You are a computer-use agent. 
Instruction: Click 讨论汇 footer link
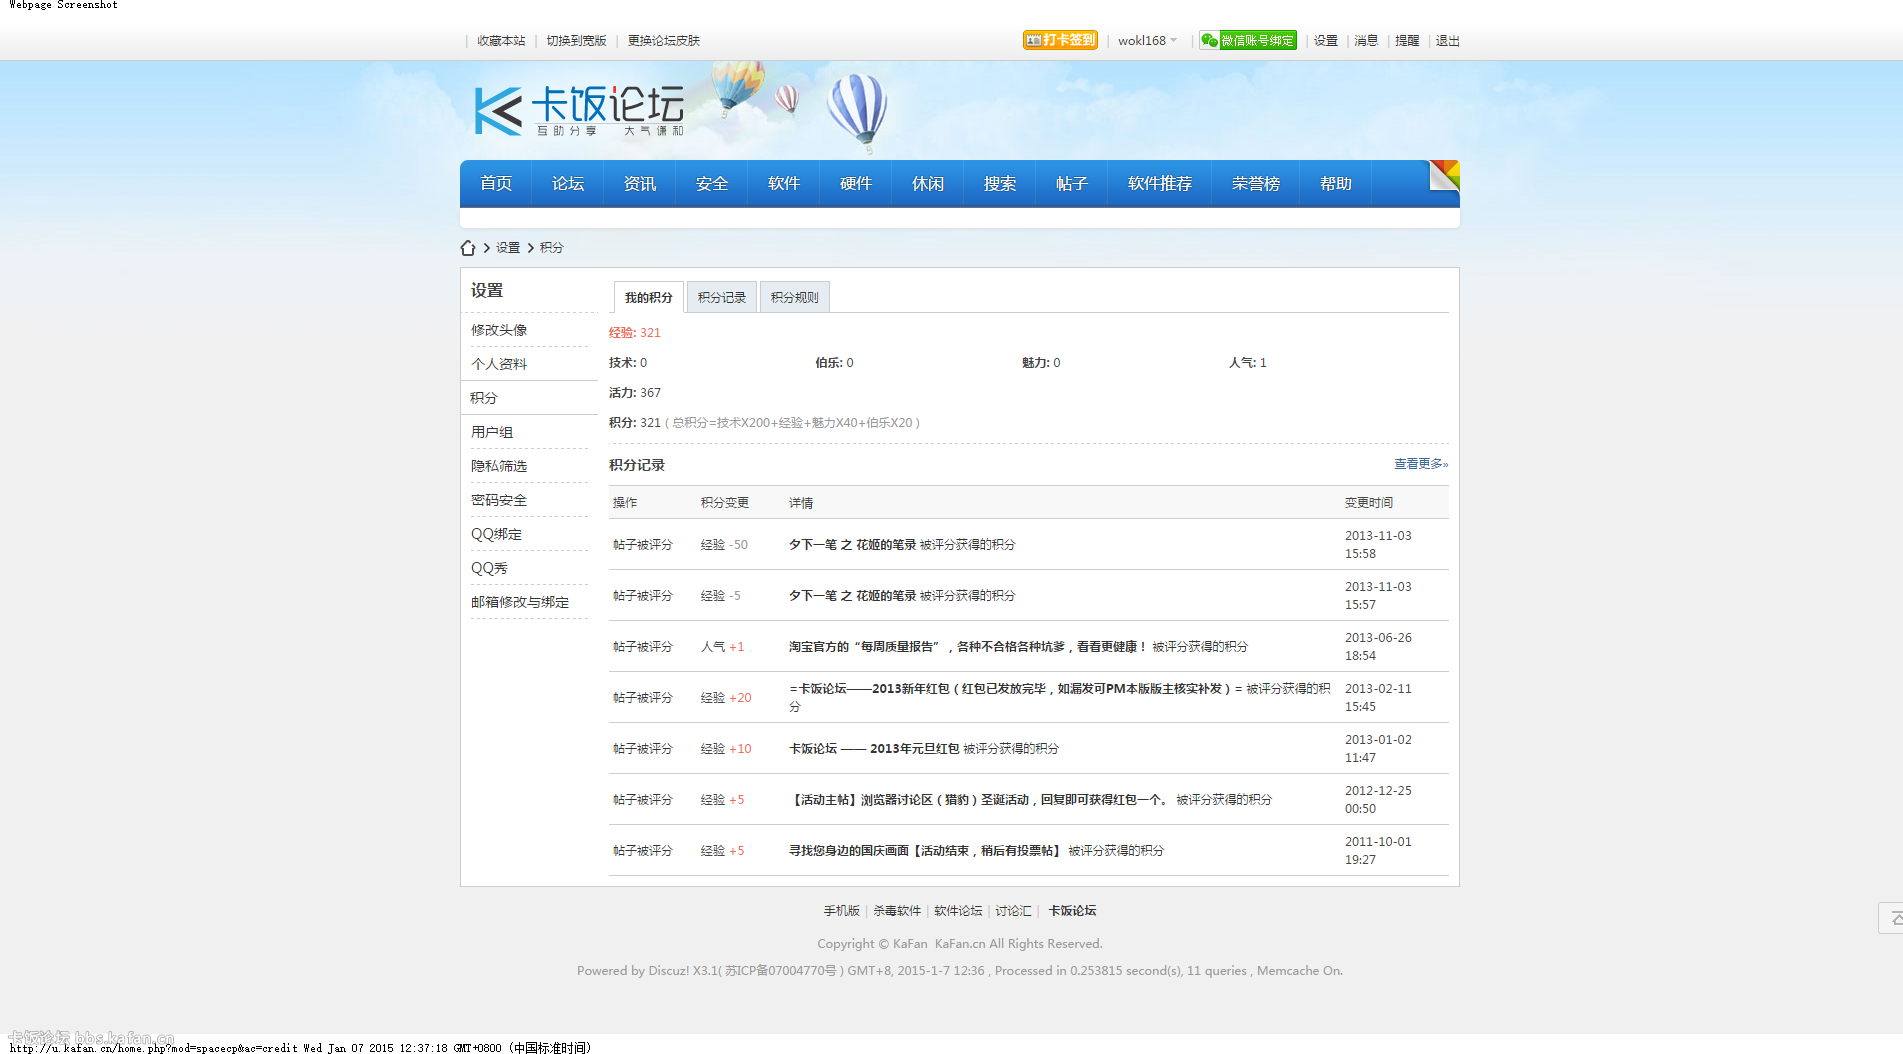coord(1013,911)
